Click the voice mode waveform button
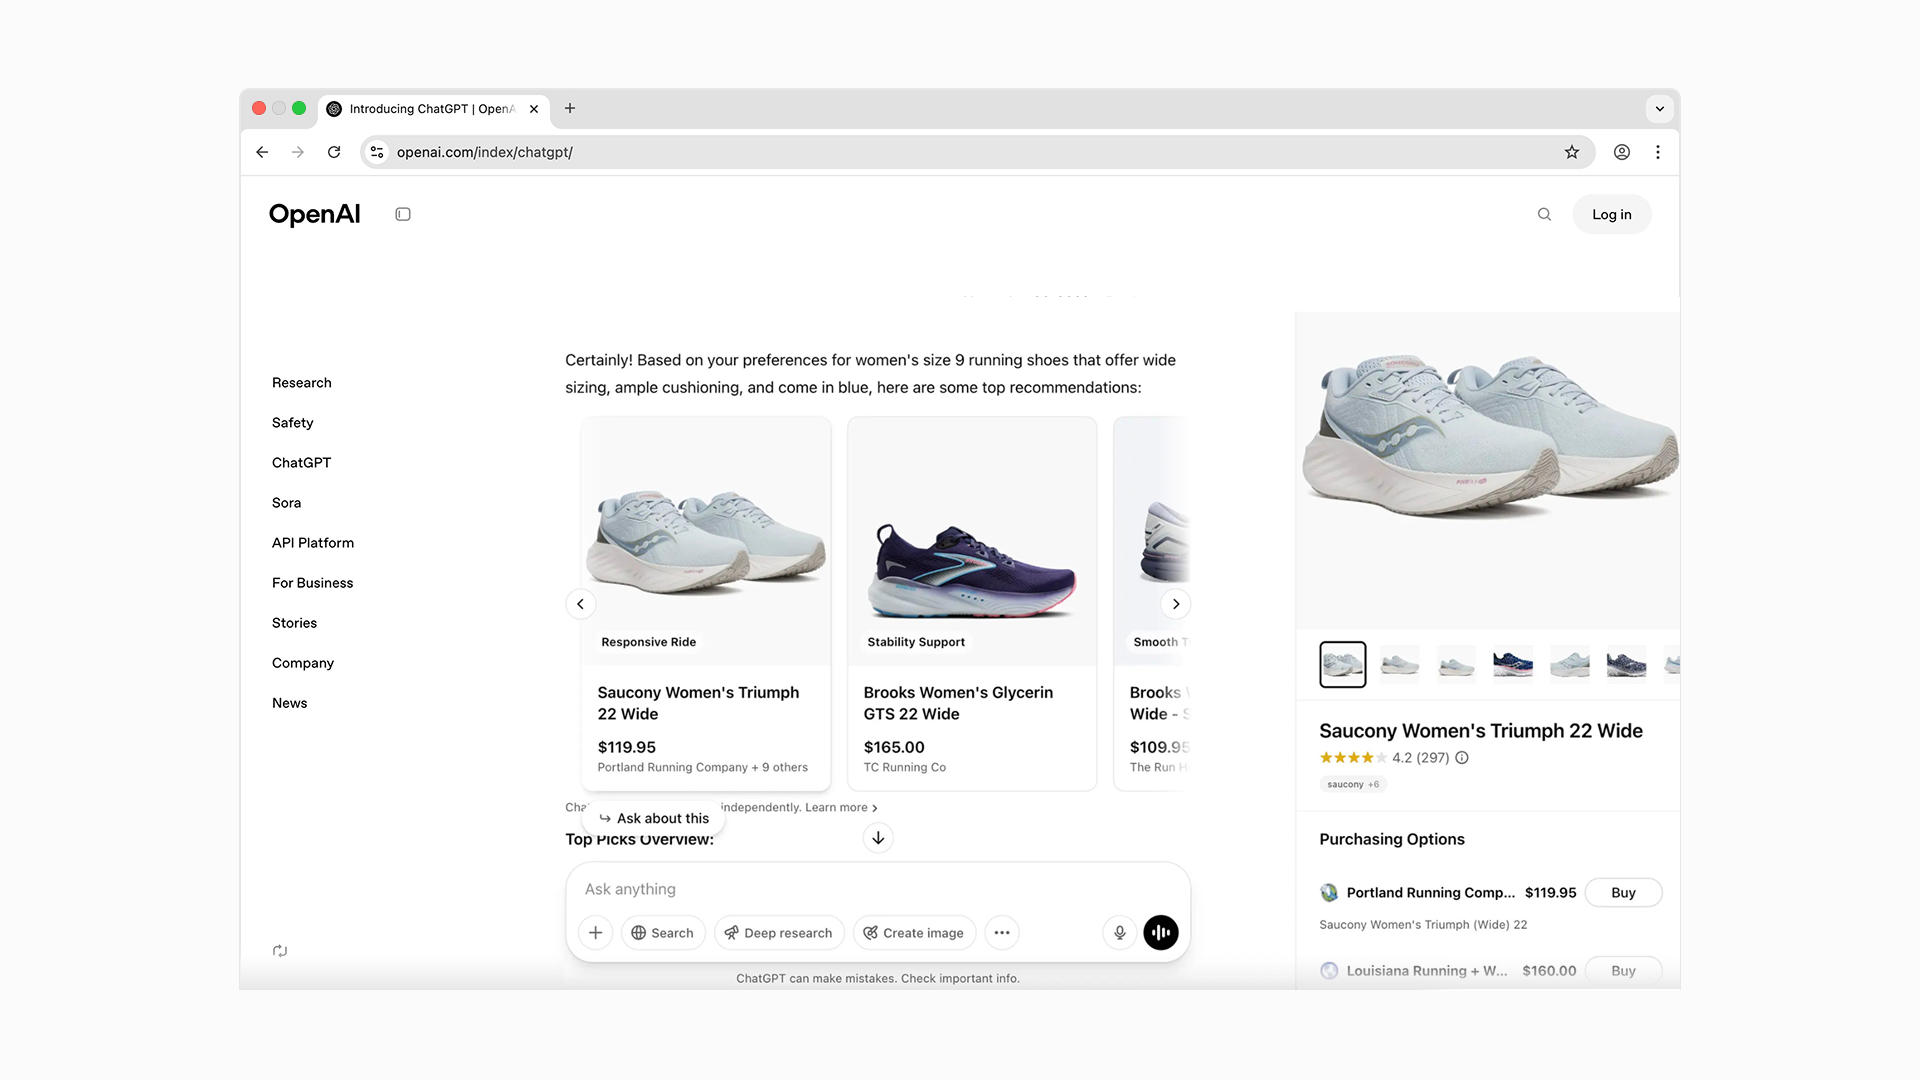Image resolution: width=1920 pixels, height=1080 pixels. 1160,933
